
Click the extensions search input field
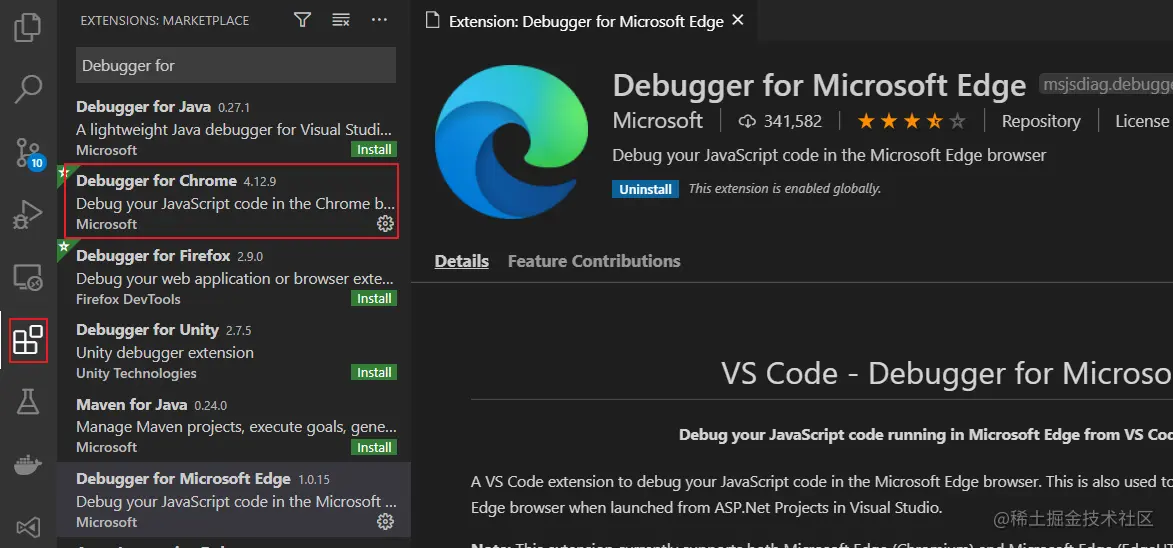click(x=236, y=66)
